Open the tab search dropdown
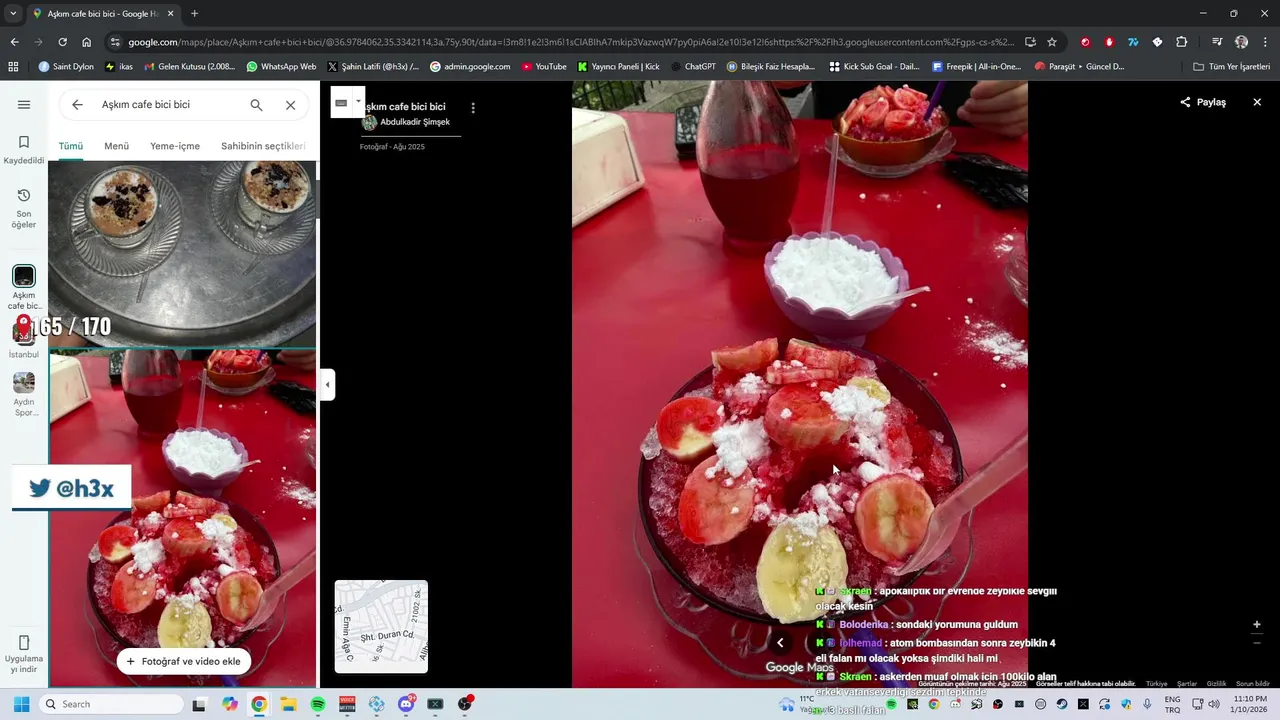 click(12, 14)
